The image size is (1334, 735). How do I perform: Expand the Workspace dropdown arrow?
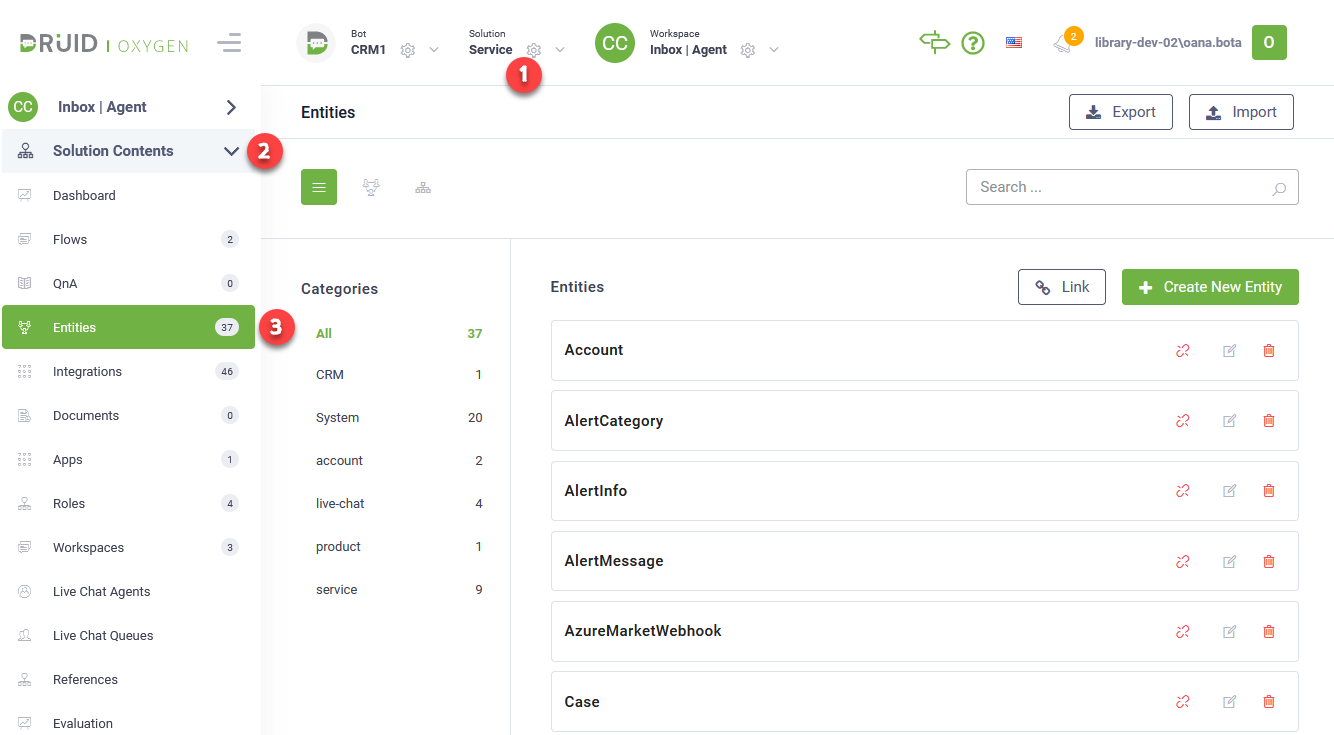point(774,50)
